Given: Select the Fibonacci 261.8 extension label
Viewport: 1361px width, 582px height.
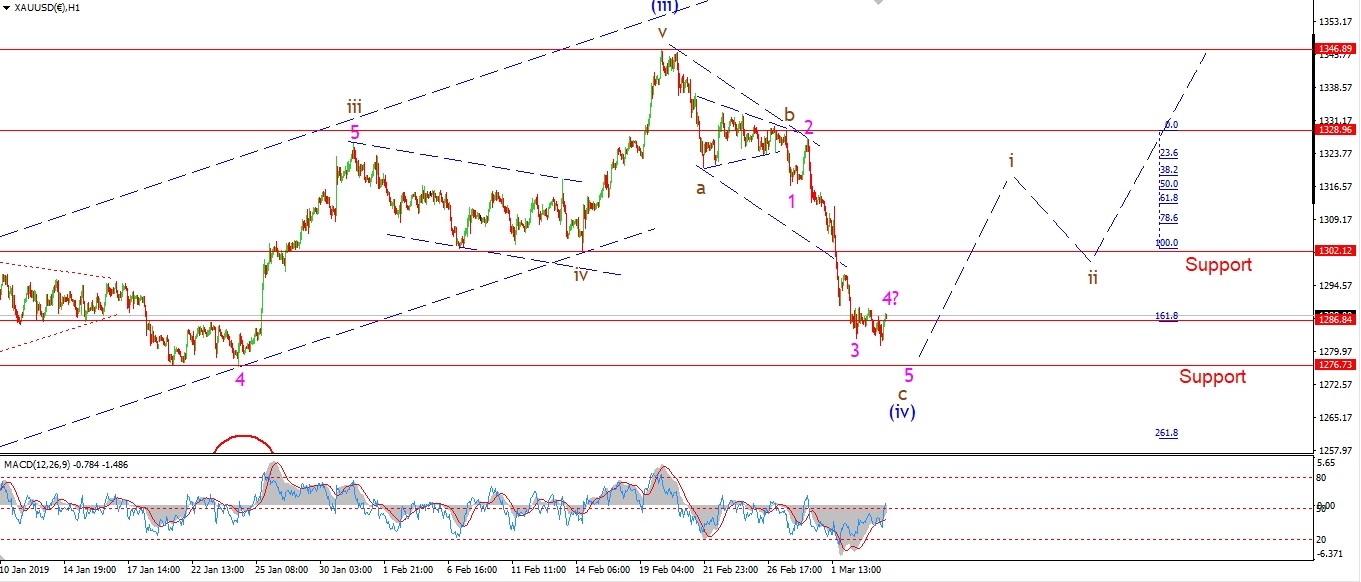Looking at the screenshot, I should 1166,433.
